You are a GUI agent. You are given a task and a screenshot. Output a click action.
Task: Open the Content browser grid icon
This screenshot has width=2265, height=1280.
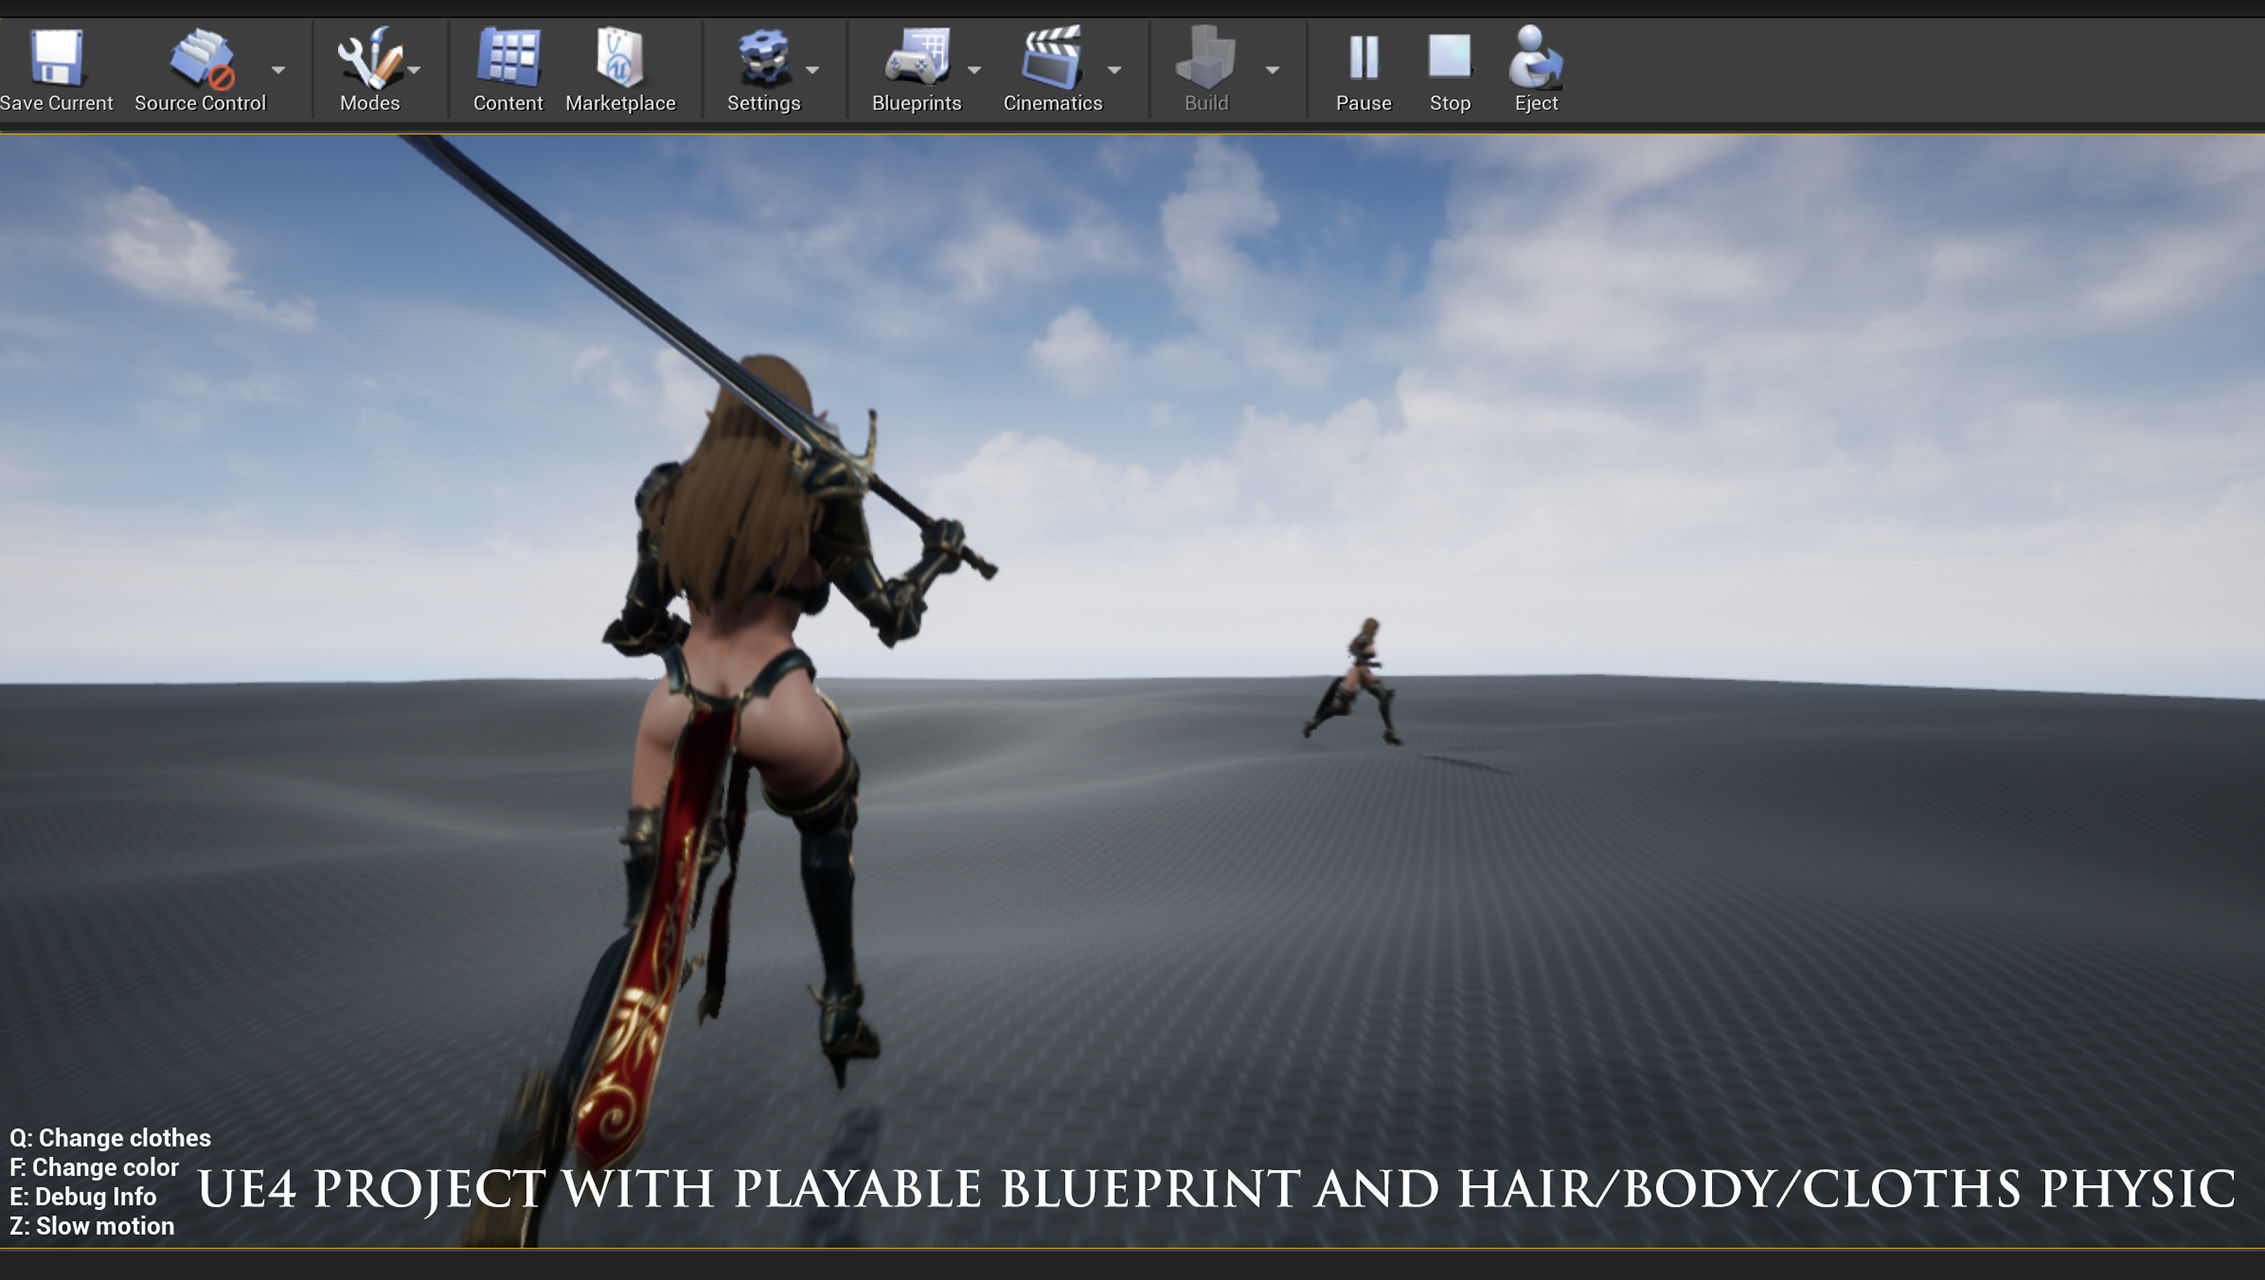(x=508, y=58)
